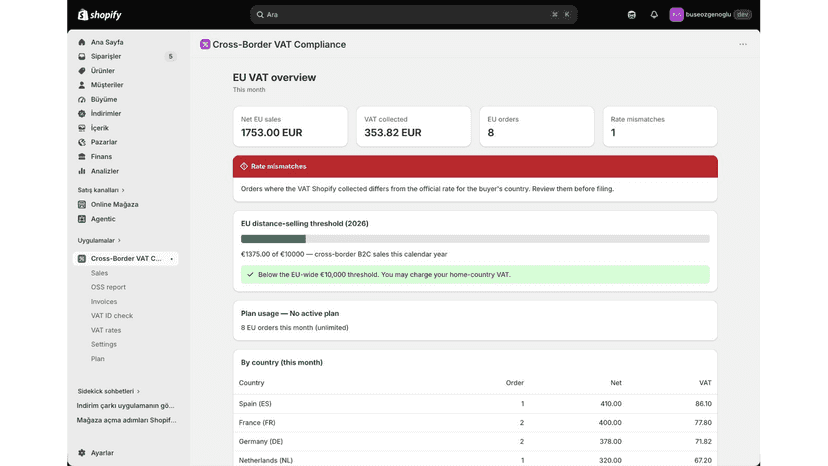Click the 'Germany (DE)' row
The width and height of the screenshot is (828, 466).
[x=475, y=442]
